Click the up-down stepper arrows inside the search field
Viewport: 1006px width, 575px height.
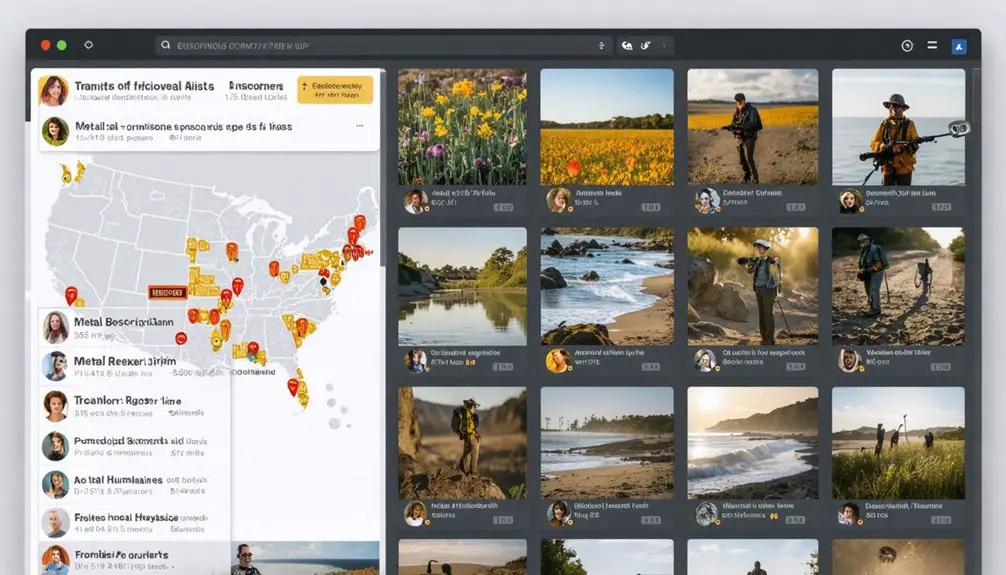pyautogui.click(x=601, y=46)
